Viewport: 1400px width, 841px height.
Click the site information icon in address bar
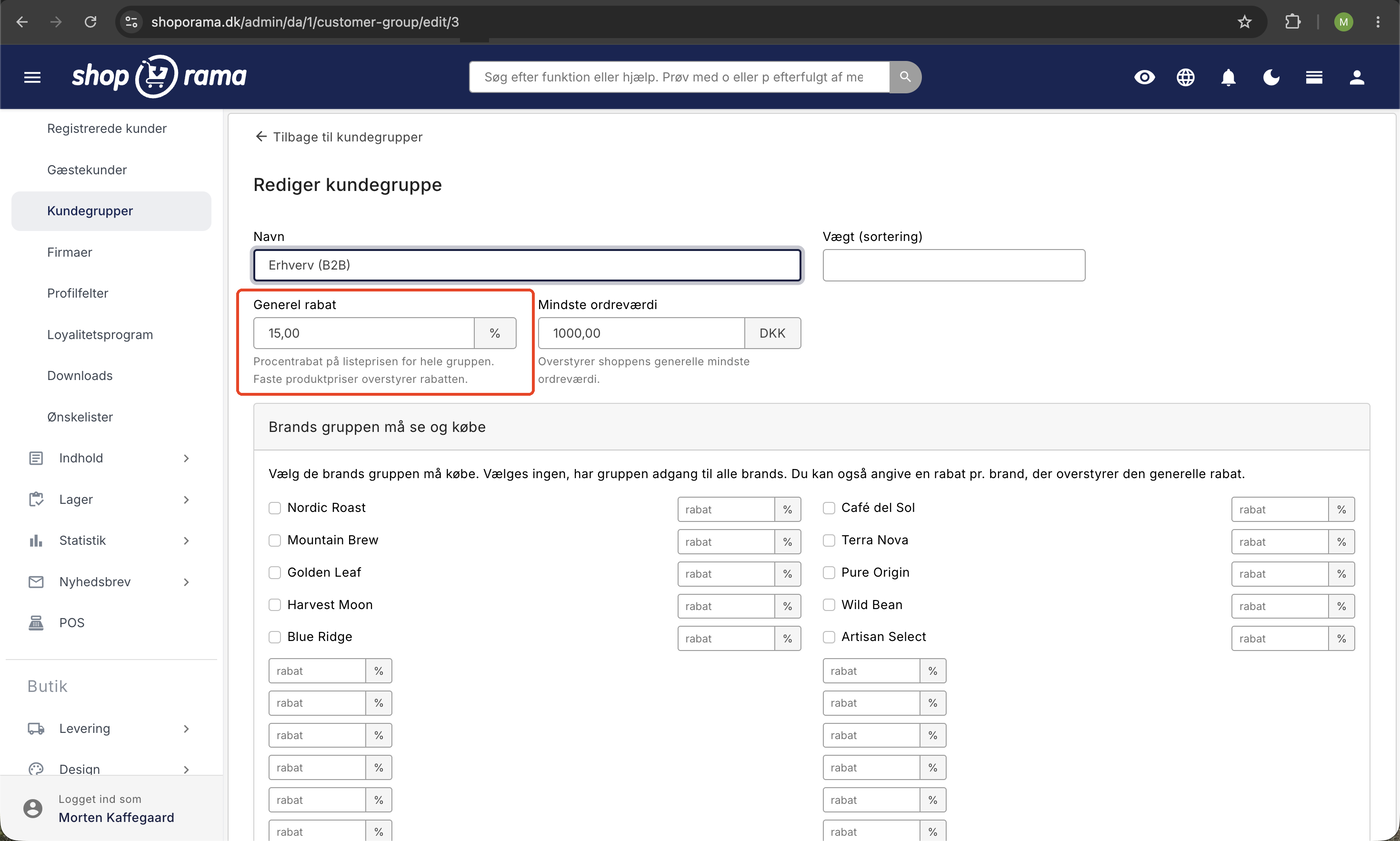[x=131, y=21]
